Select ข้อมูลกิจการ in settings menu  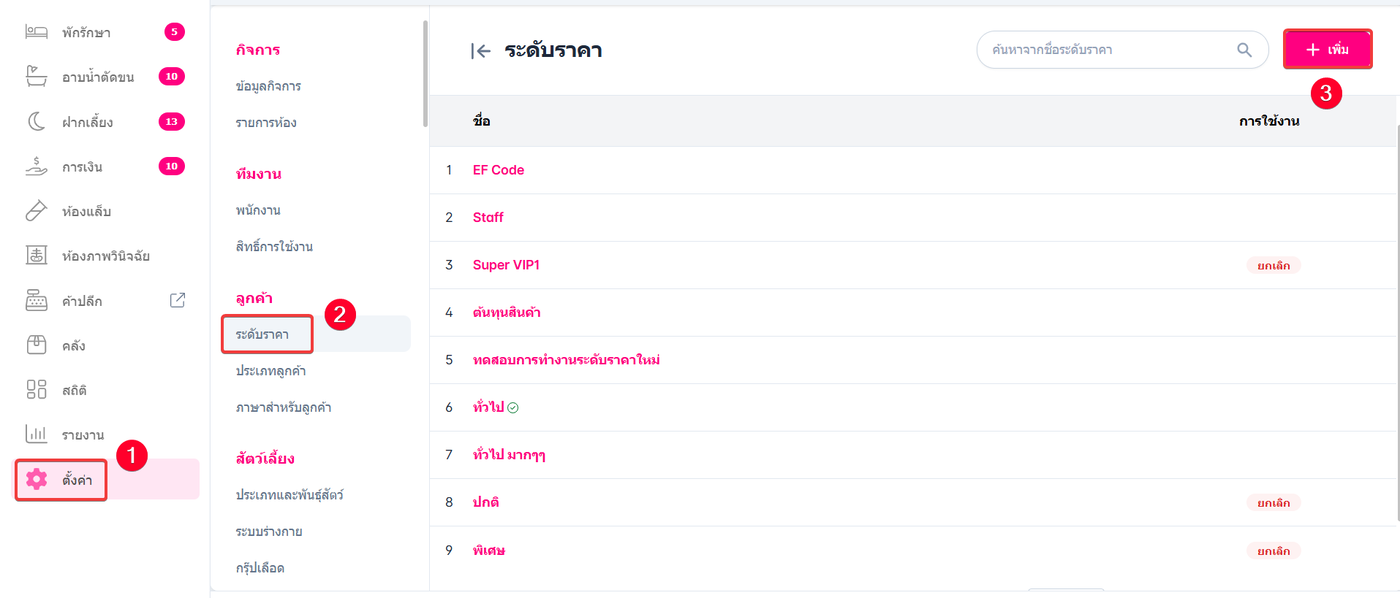[x=268, y=86]
